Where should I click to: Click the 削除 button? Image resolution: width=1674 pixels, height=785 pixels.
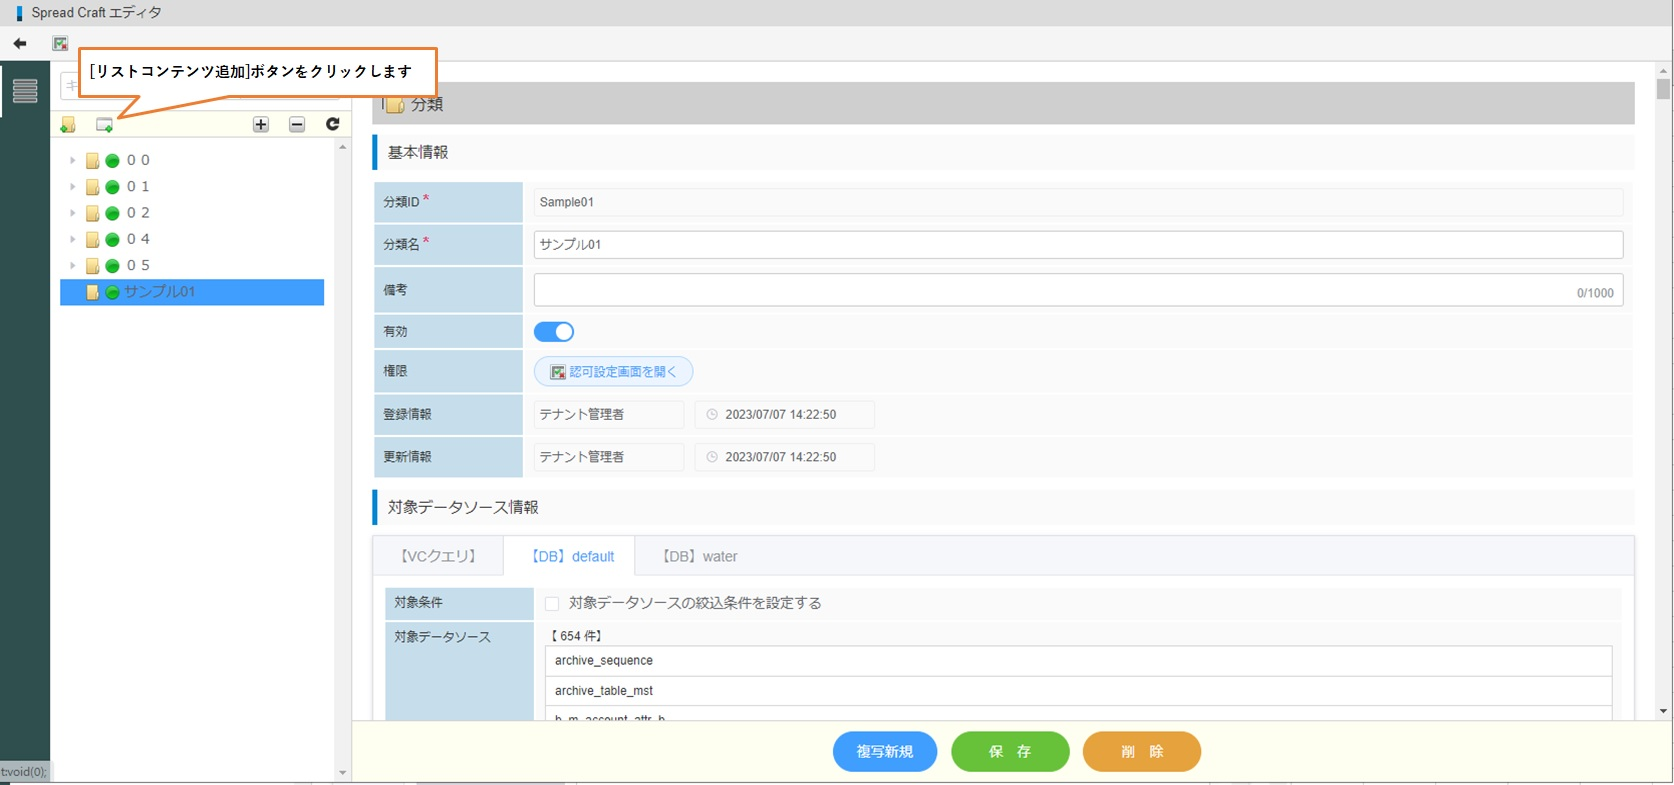click(x=1141, y=752)
